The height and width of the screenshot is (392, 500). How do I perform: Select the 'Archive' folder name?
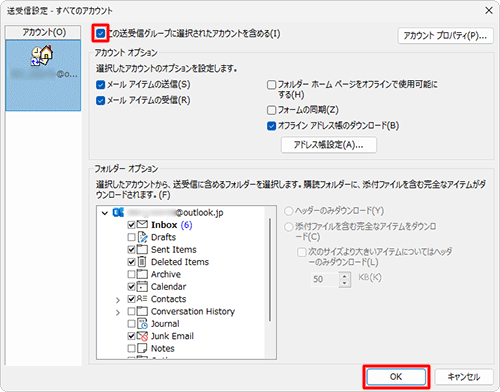pos(166,274)
